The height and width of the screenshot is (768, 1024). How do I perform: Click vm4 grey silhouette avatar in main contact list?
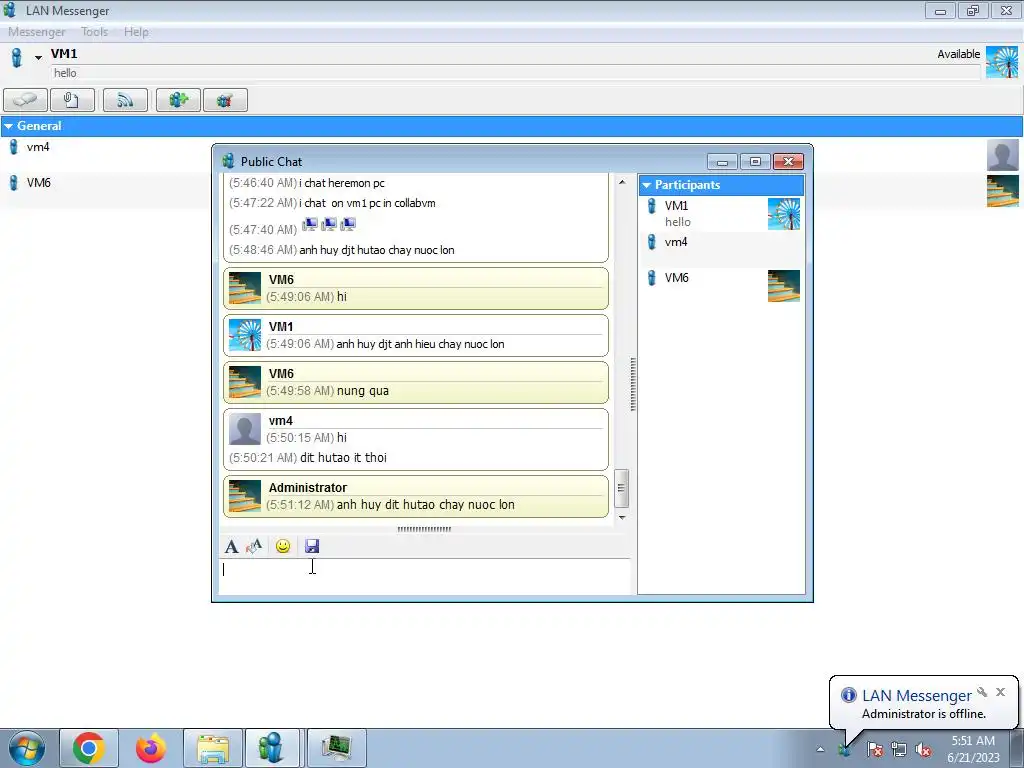pos(1002,155)
